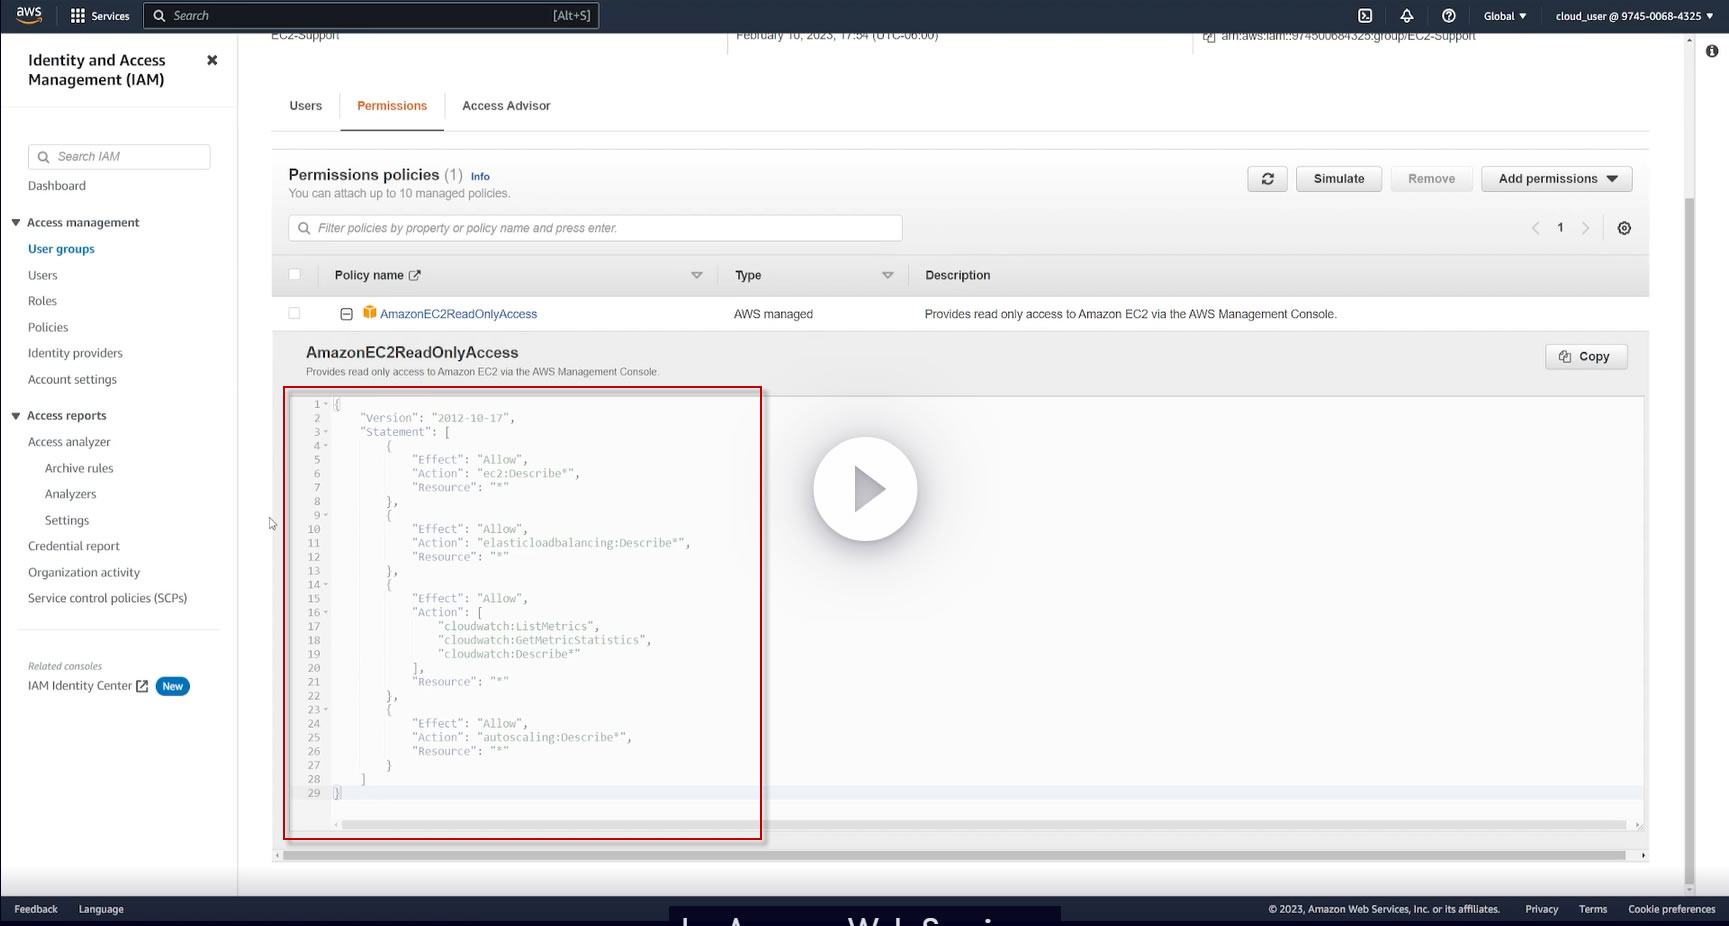Click the AWS logo home icon

pyautogui.click(x=29, y=15)
